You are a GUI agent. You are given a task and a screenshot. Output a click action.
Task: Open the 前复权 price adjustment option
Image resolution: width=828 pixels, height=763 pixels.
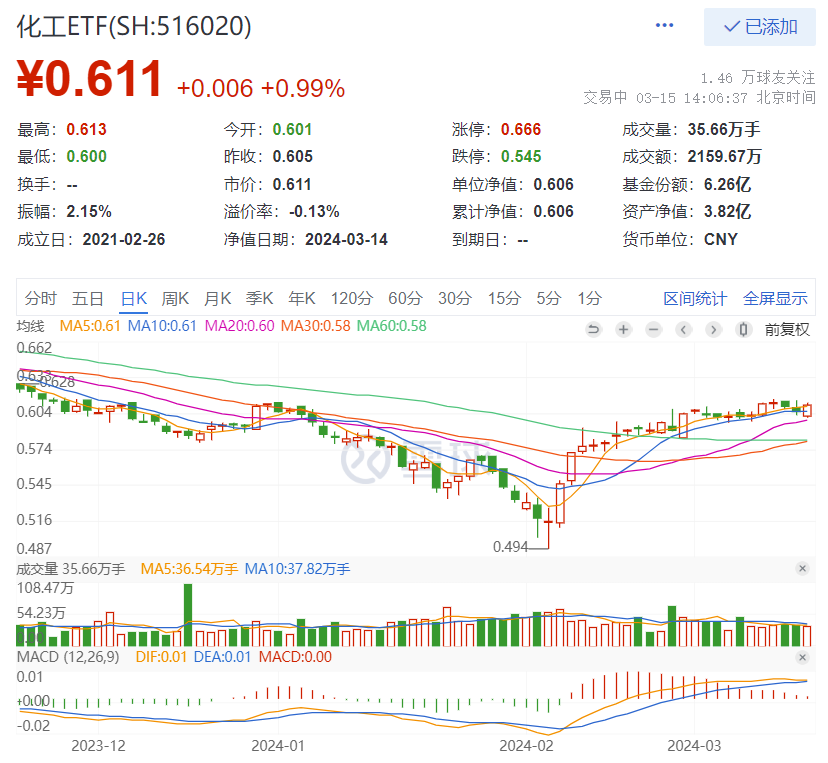pos(788,329)
